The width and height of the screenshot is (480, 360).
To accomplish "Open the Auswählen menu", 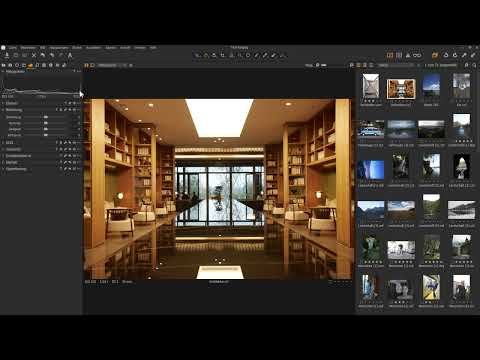I will (93, 48).
